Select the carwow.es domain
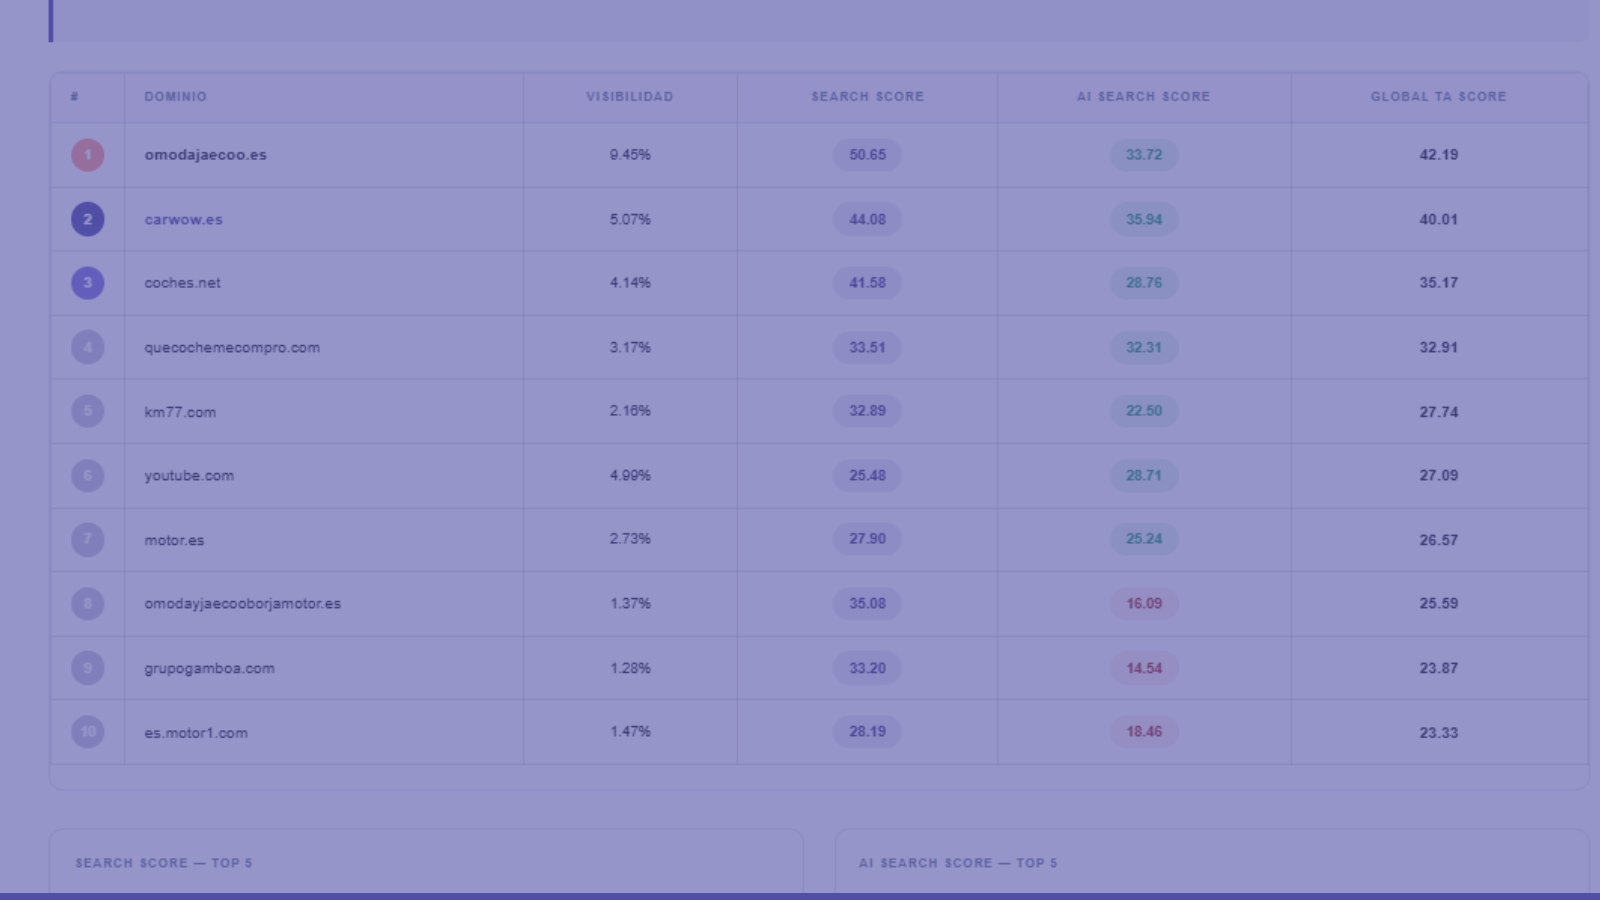Image resolution: width=1600 pixels, height=900 pixels. point(183,219)
